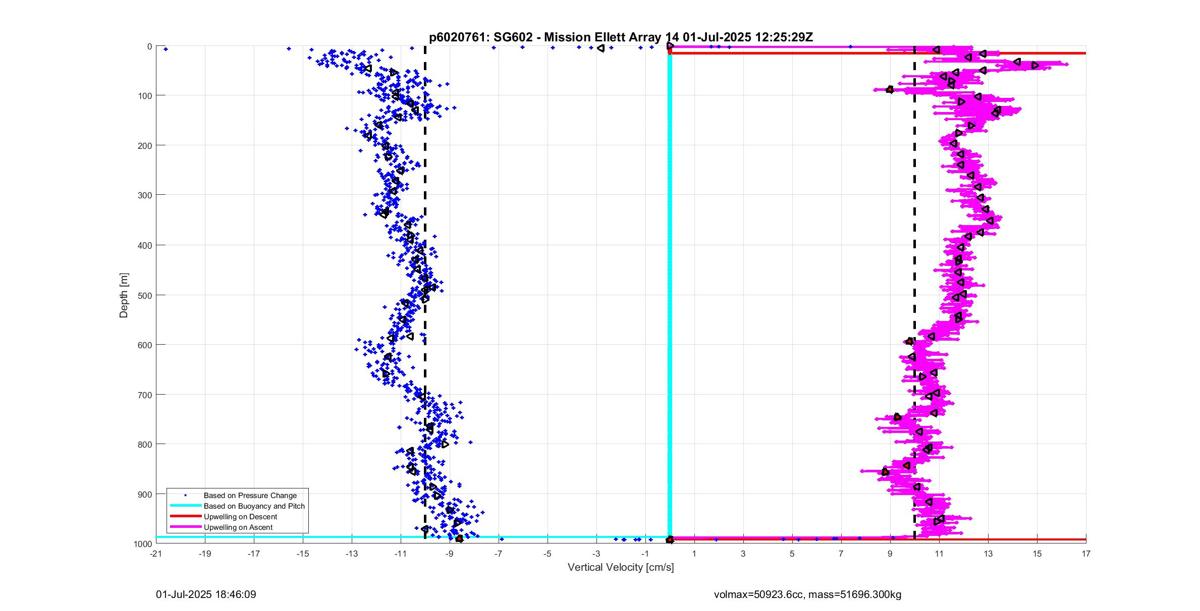
Task: Click the red line sample in the legend
Action: point(184,516)
